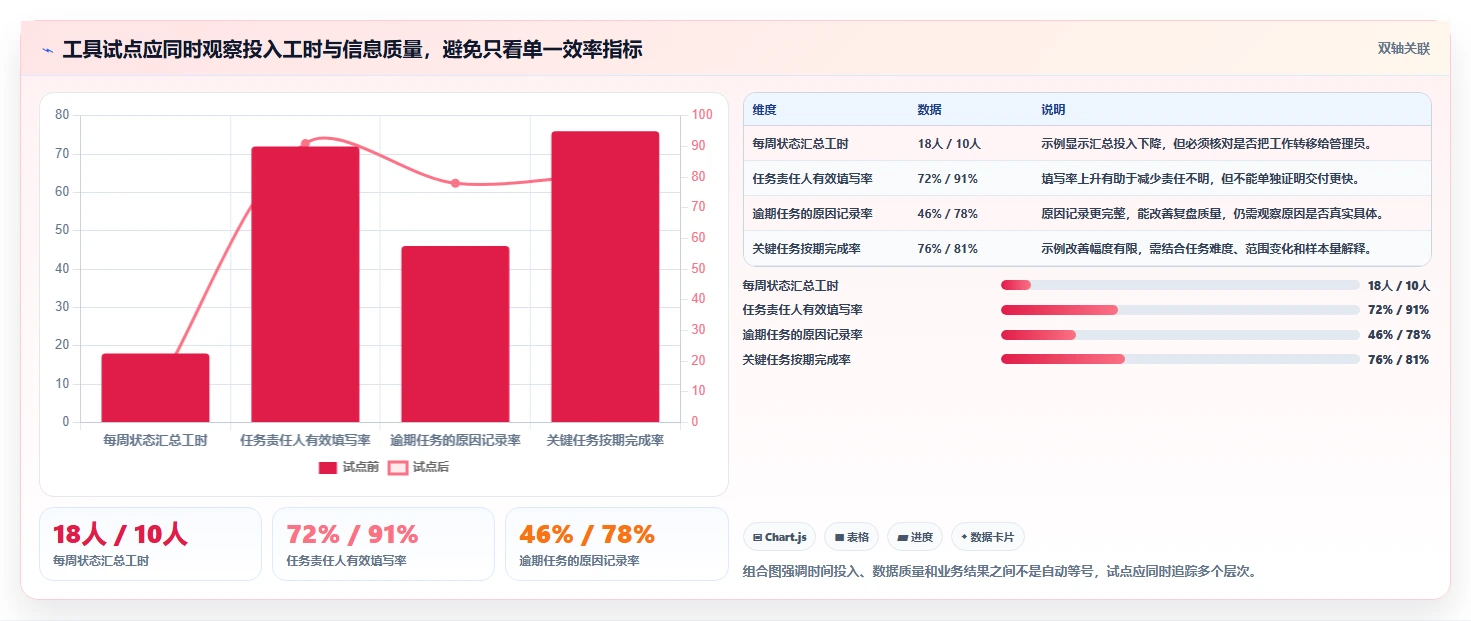Click the 双轴关联 tag in the header

pyautogui.click(x=1404, y=48)
